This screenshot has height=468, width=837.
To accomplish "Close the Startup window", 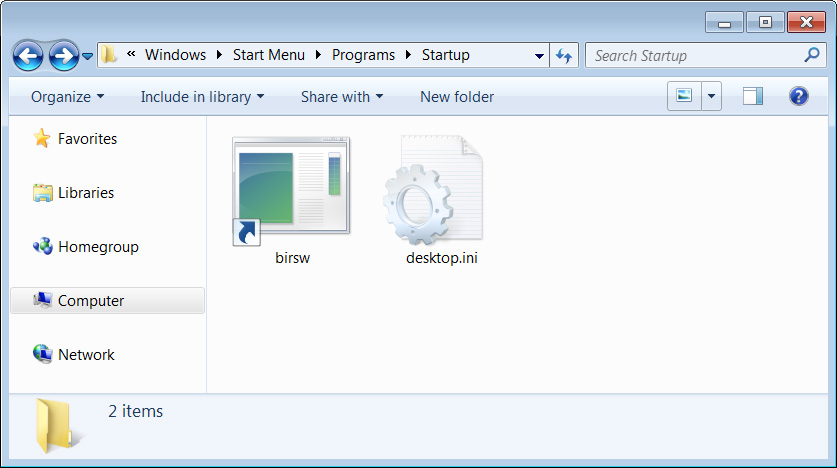I will click(806, 22).
